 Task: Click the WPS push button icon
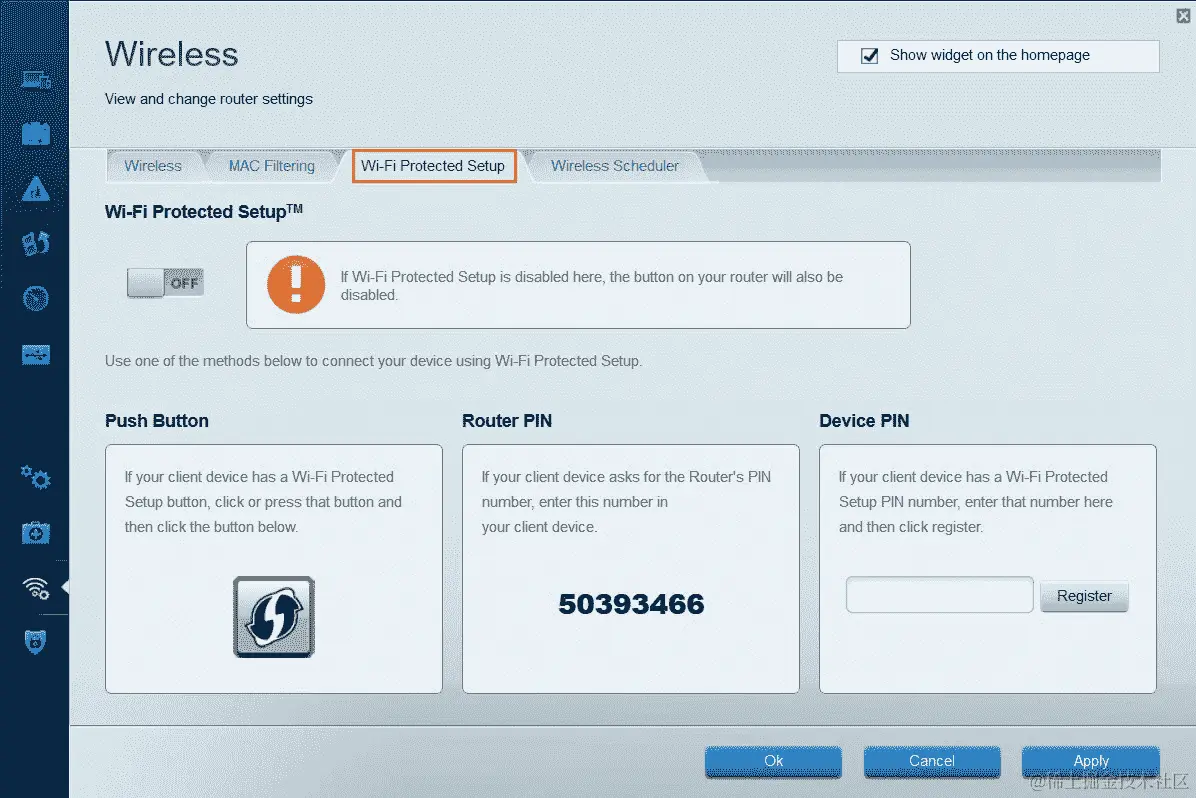(x=274, y=616)
